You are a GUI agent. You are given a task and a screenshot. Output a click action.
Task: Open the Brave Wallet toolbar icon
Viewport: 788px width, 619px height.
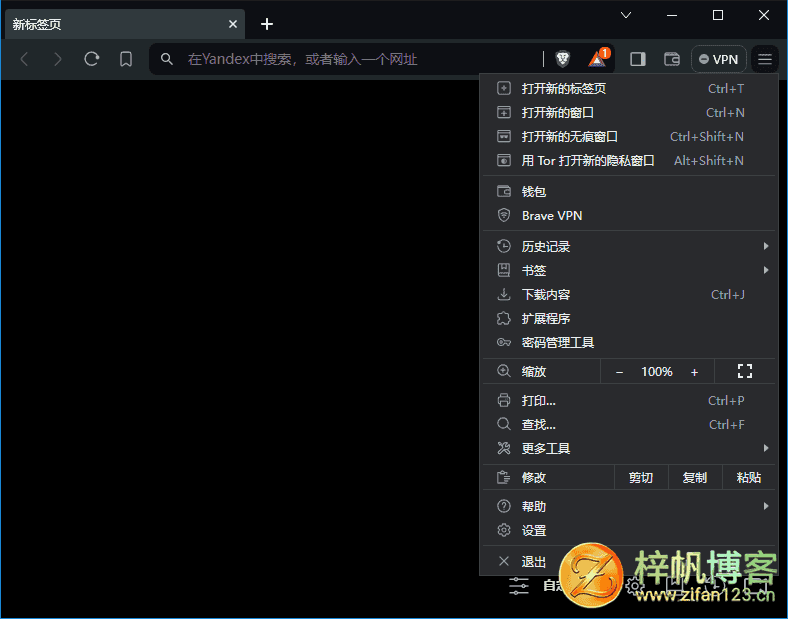coord(672,59)
